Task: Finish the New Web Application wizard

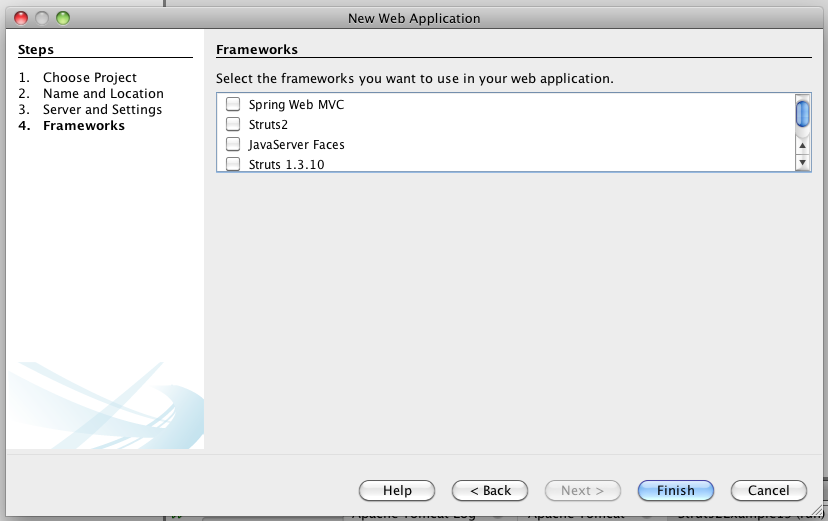Action: [x=676, y=490]
